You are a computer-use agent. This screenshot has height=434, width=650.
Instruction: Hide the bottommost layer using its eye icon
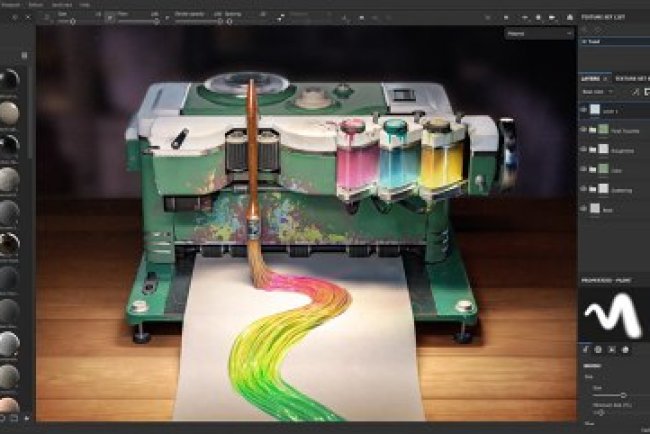(x=584, y=209)
